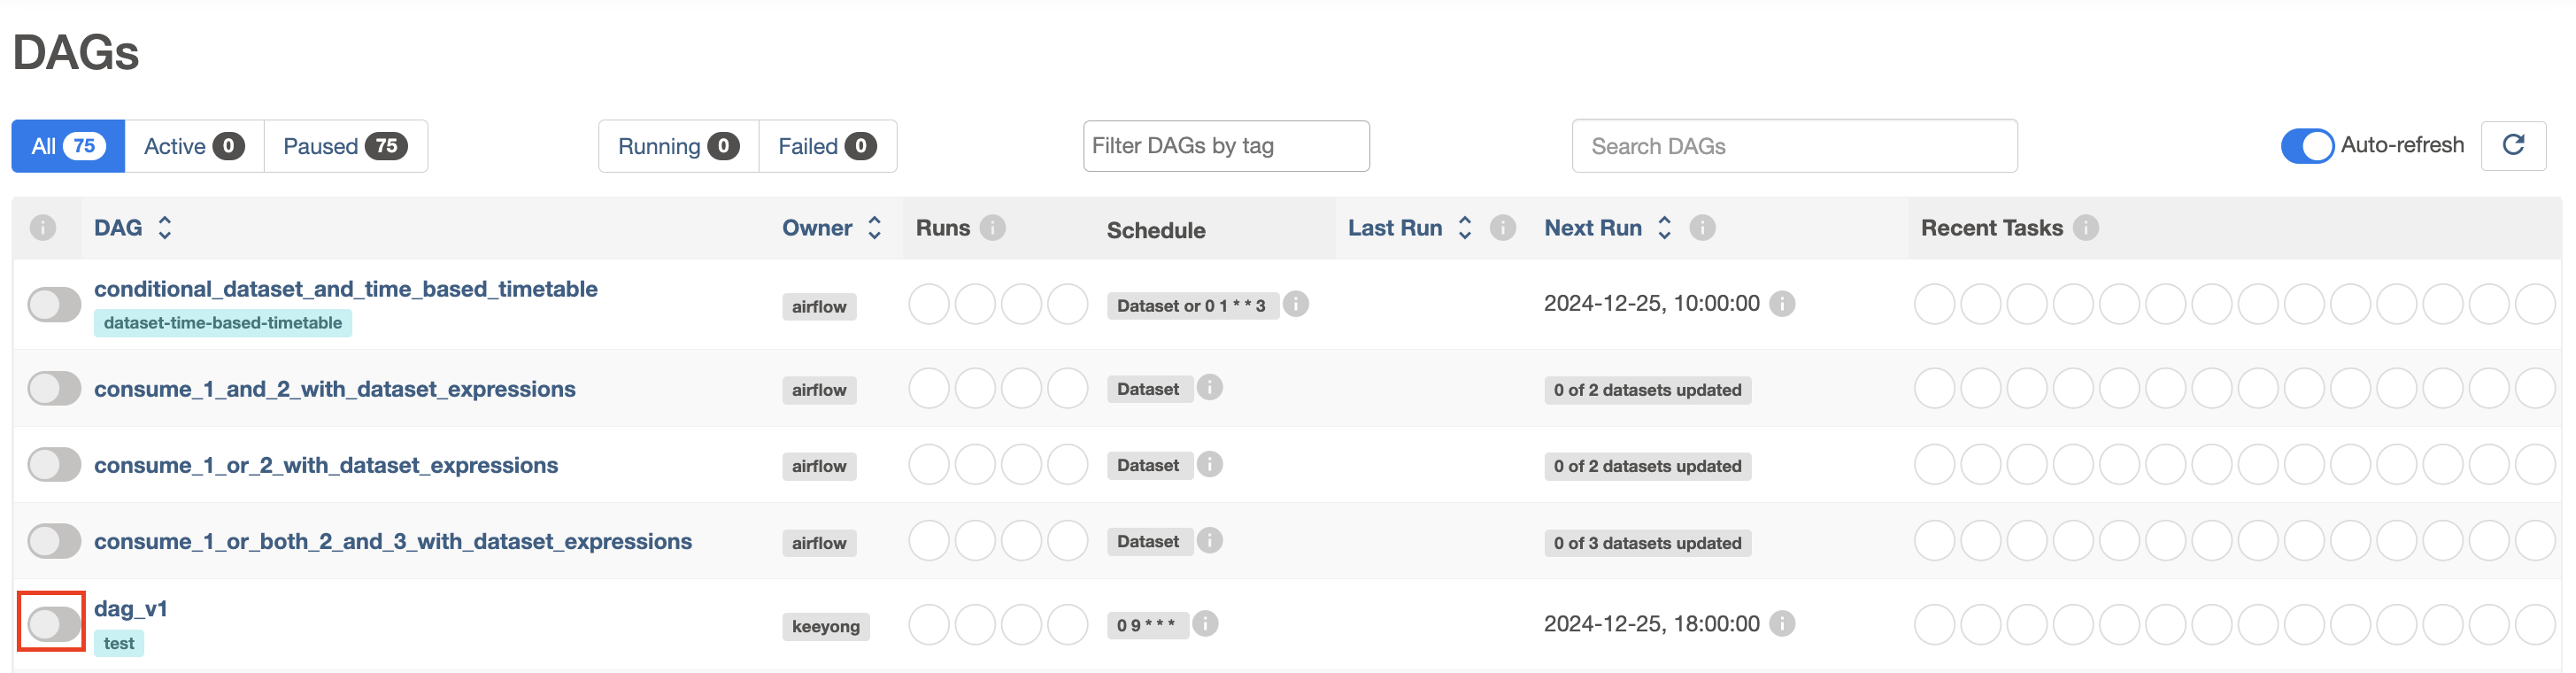Click info icon beside Runs header
The height and width of the screenshot is (673, 2576).
pos(992,228)
